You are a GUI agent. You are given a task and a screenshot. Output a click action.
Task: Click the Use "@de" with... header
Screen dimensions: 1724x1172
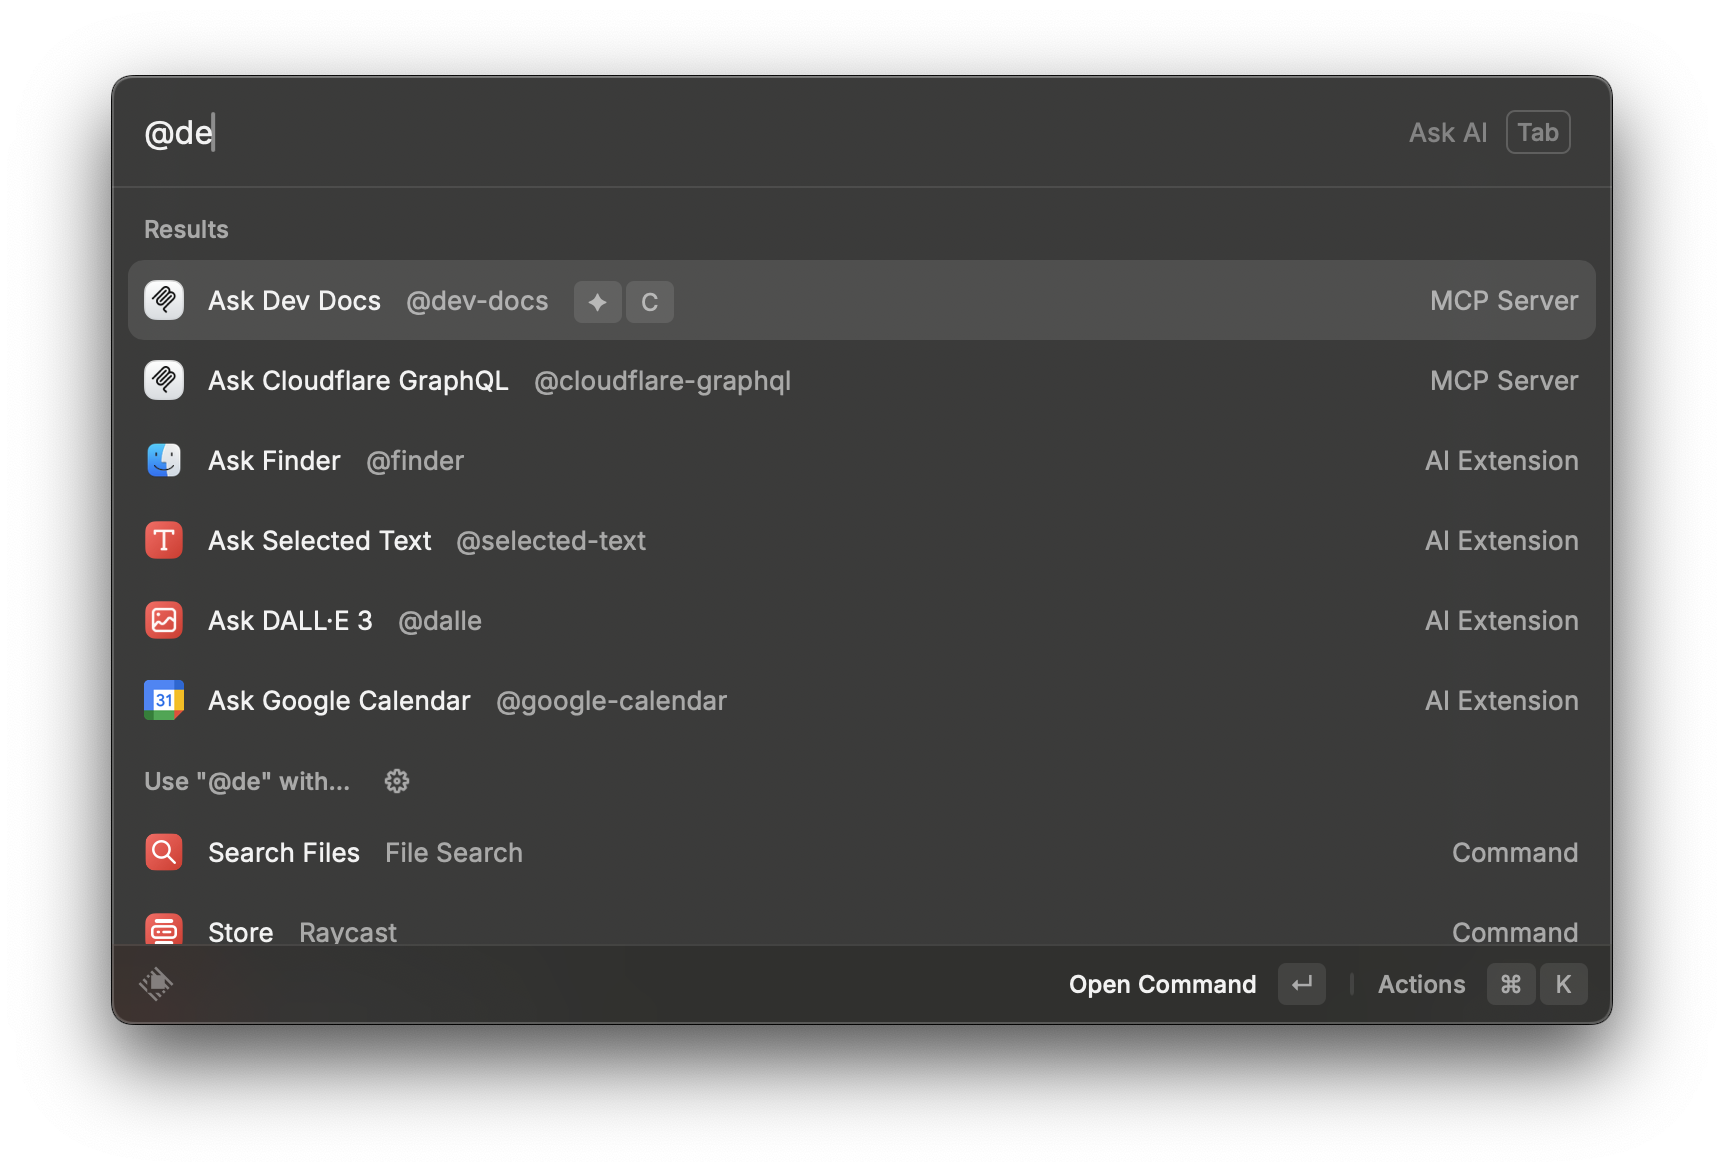click(247, 781)
